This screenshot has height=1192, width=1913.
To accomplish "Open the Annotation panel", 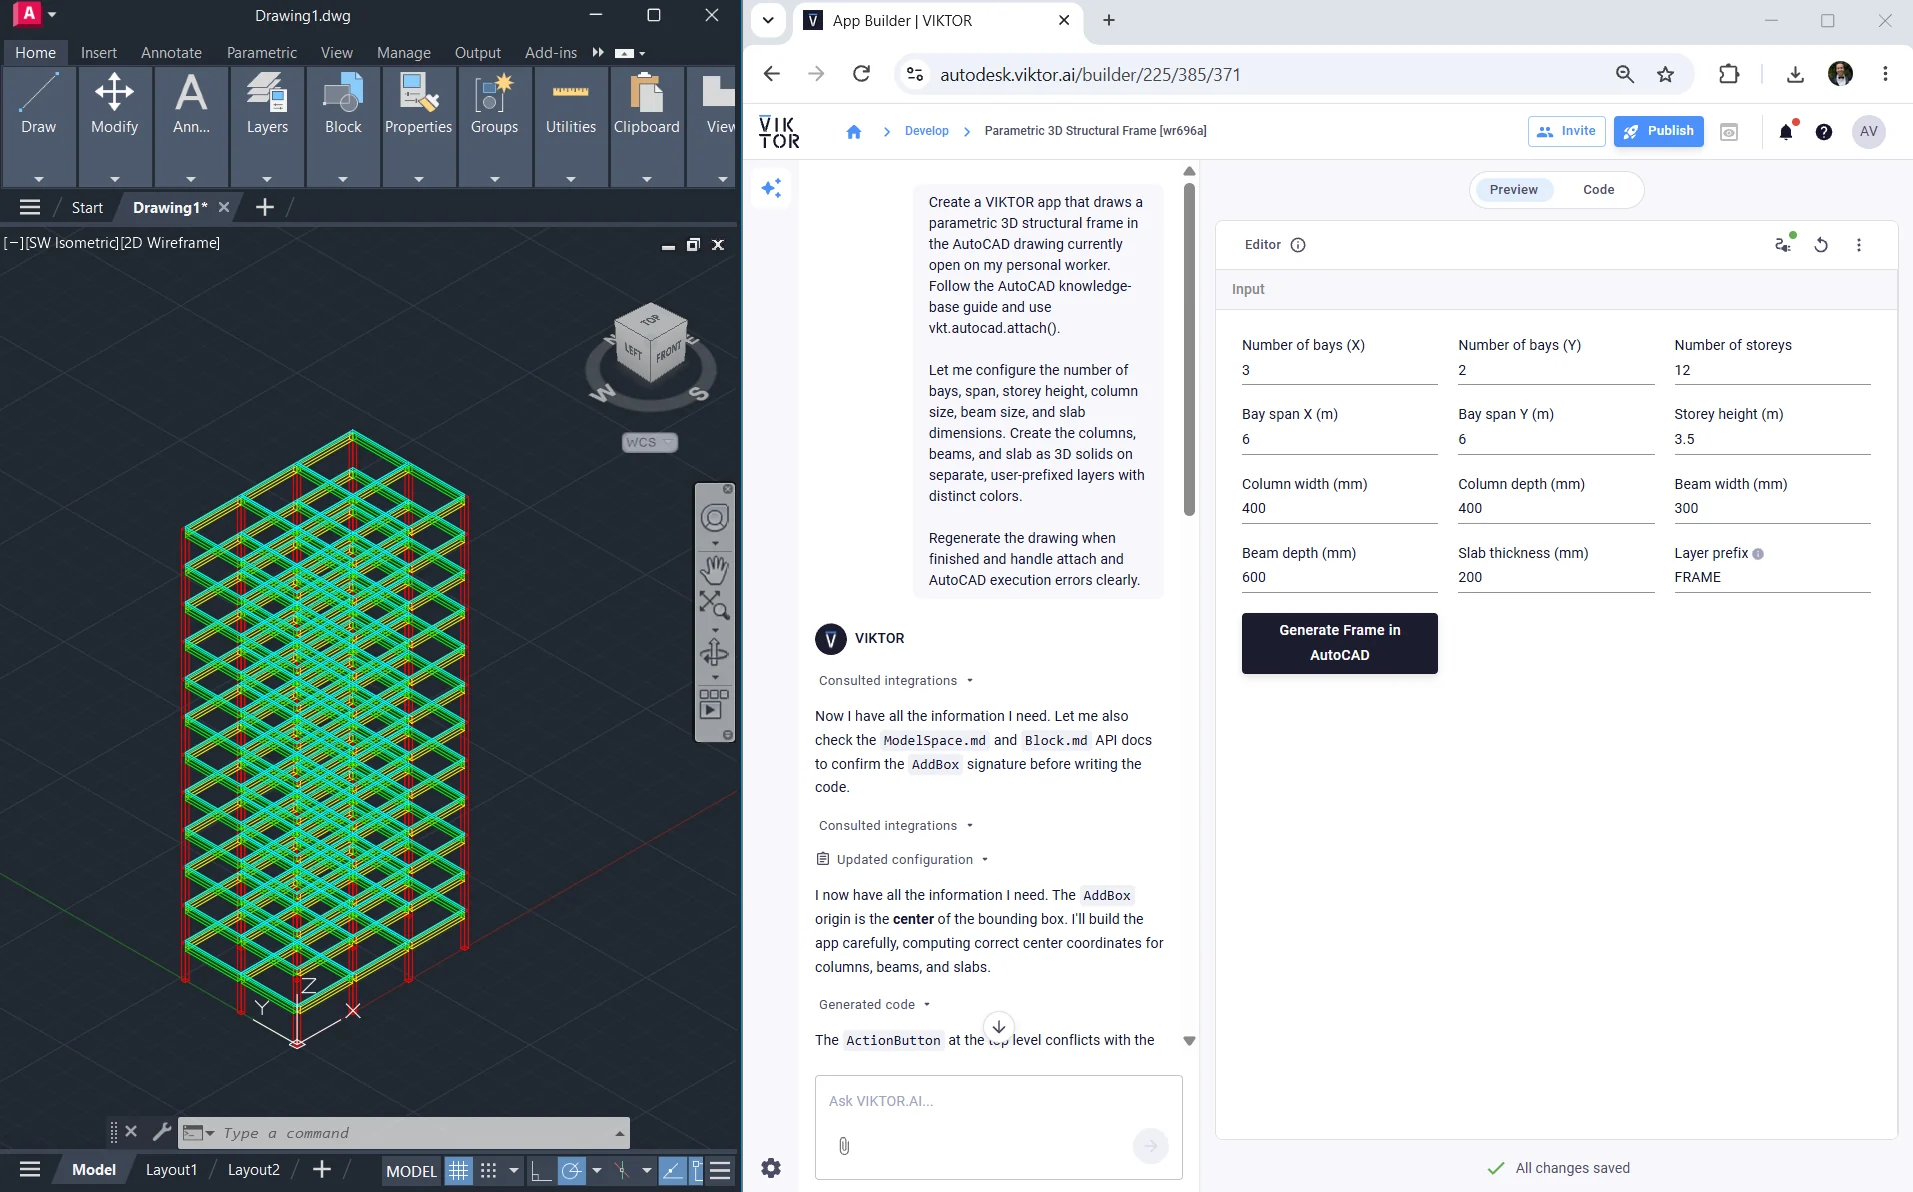I will 191,126.
